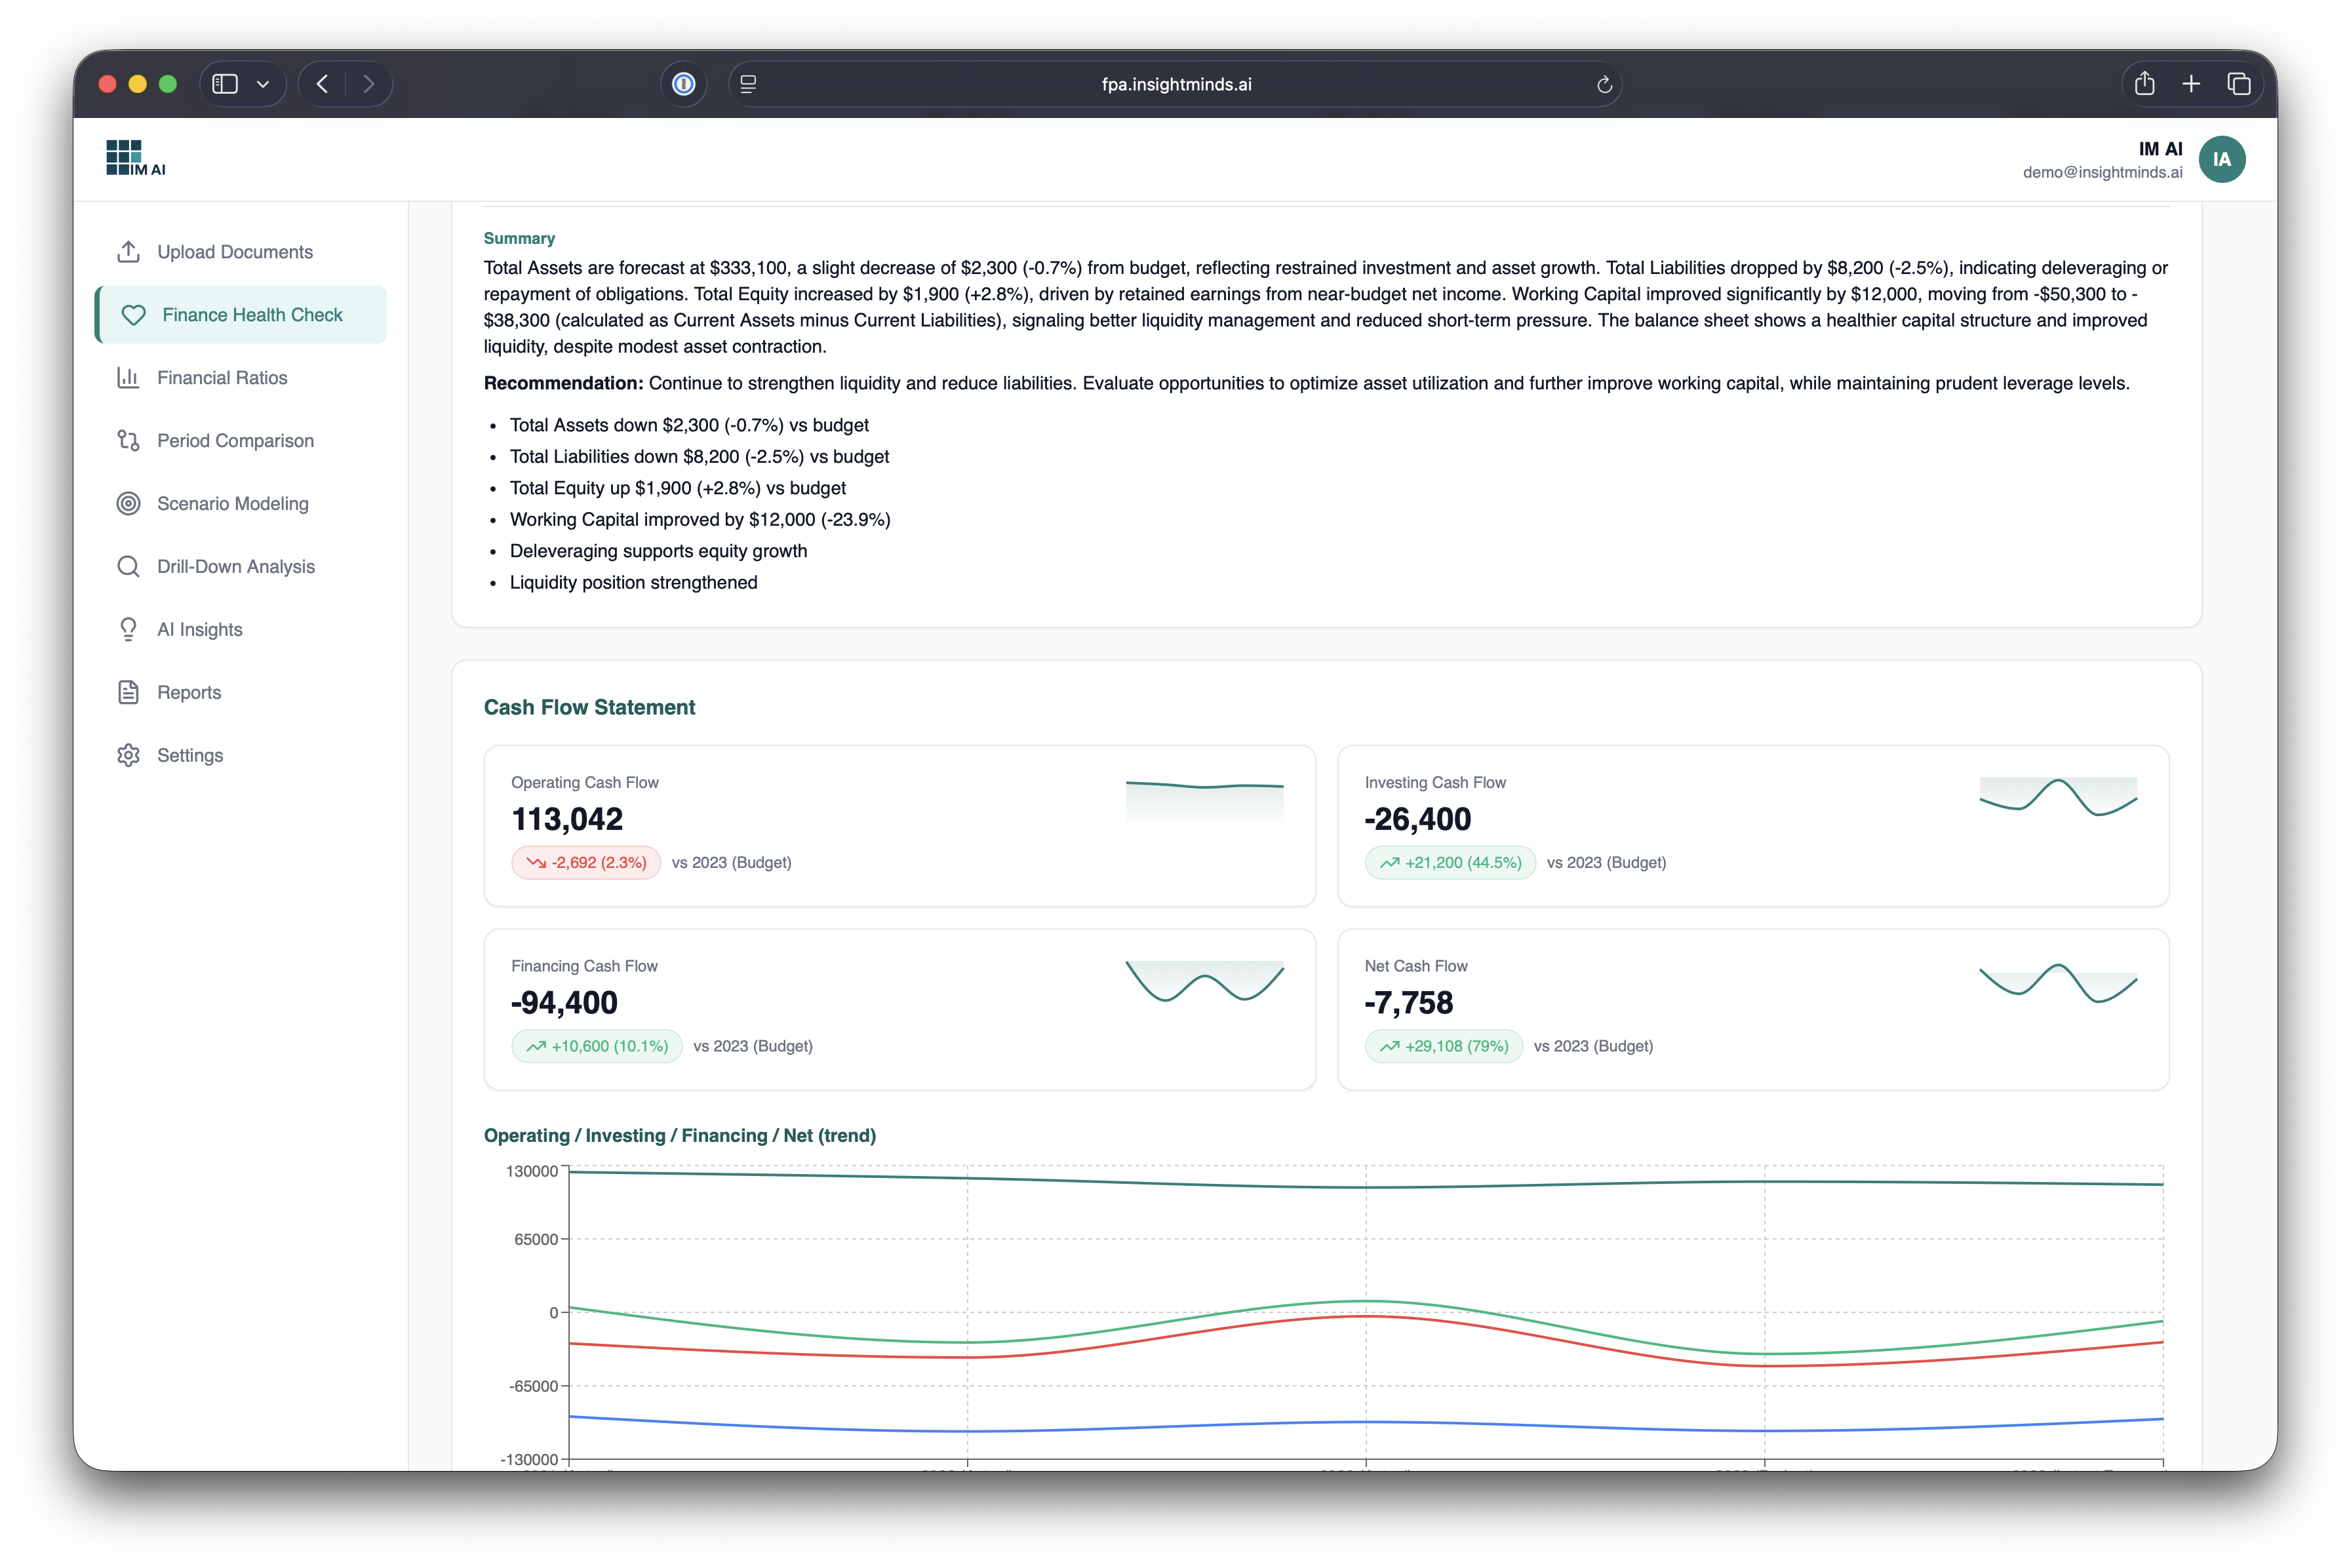This screenshot has height=1568, width=2351.
Task: Click the Financial Ratios bar chart icon
Action: click(128, 378)
